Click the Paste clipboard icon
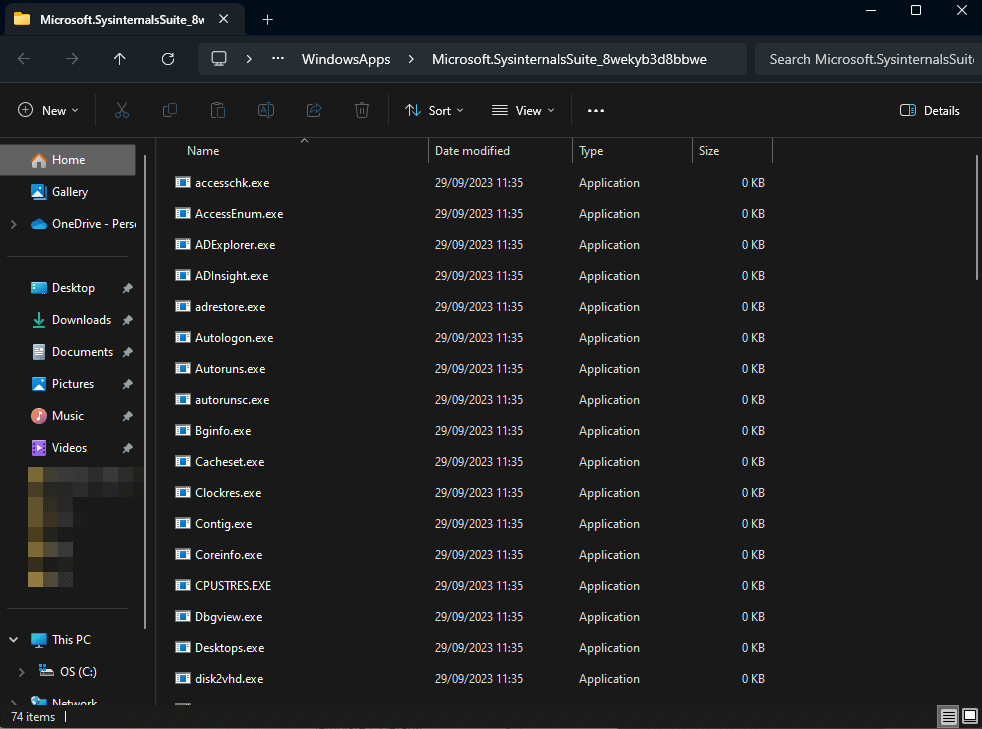Viewport: 982px width, 729px height. (x=218, y=111)
